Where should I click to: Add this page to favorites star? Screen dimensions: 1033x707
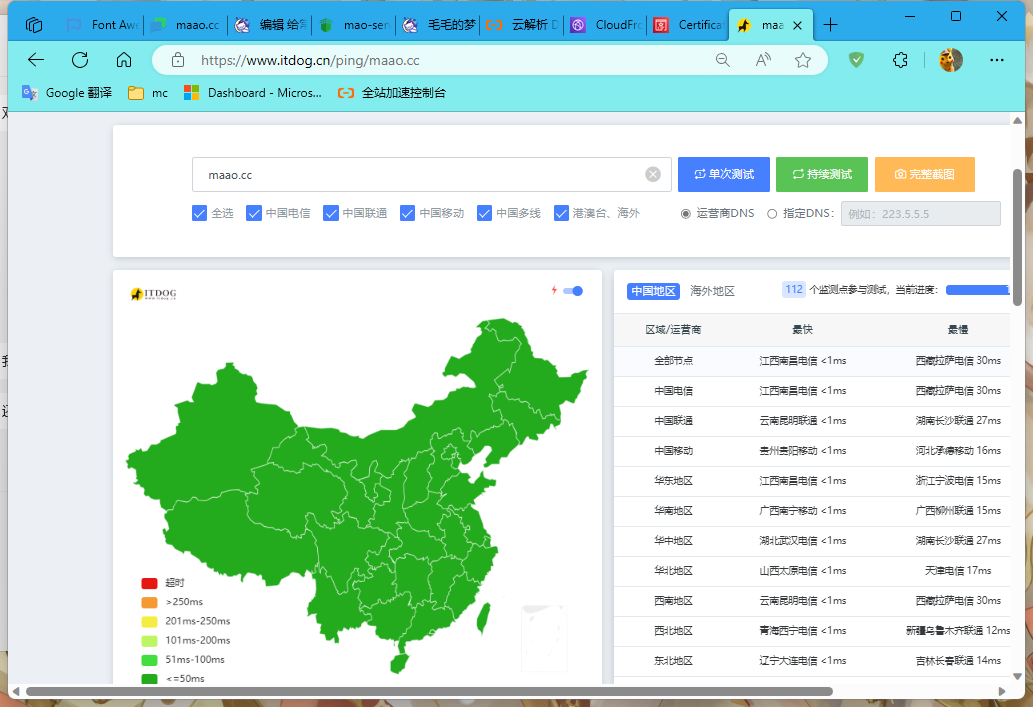(802, 60)
